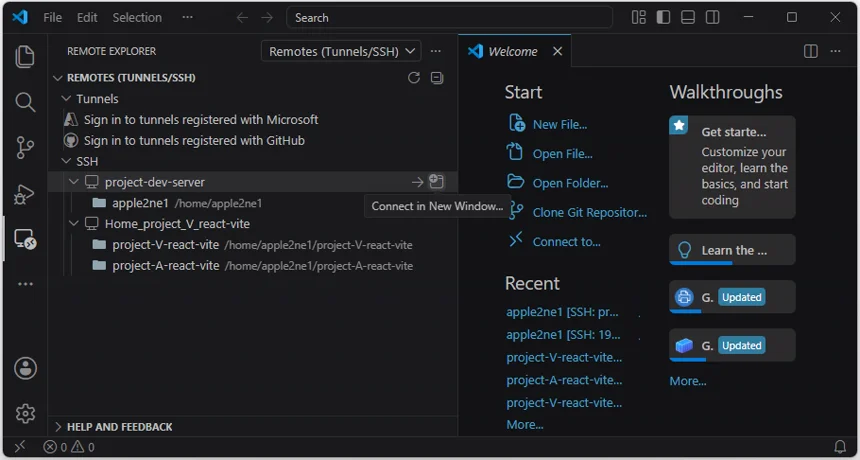This screenshot has height=460, width=860.
Task: Show additional views ellipsis in activity bar
Action: tap(25, 284)
